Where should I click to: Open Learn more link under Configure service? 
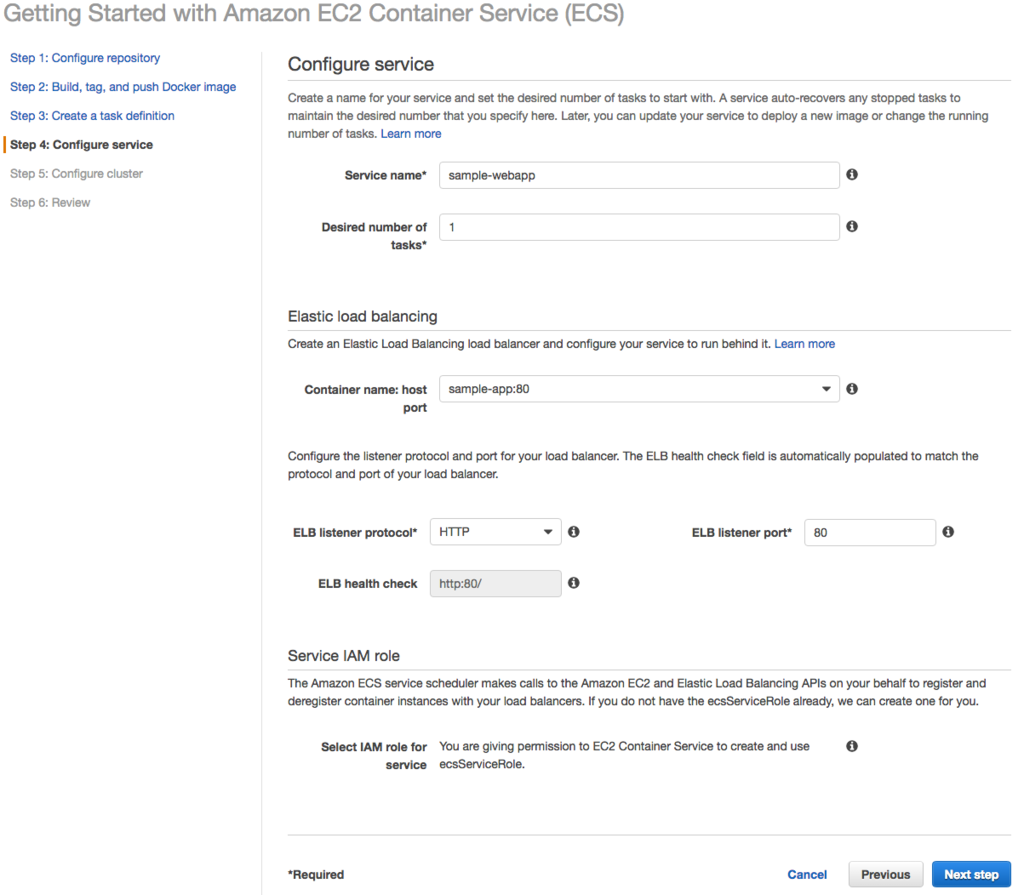pyautogui.click(x=411, y=133)
